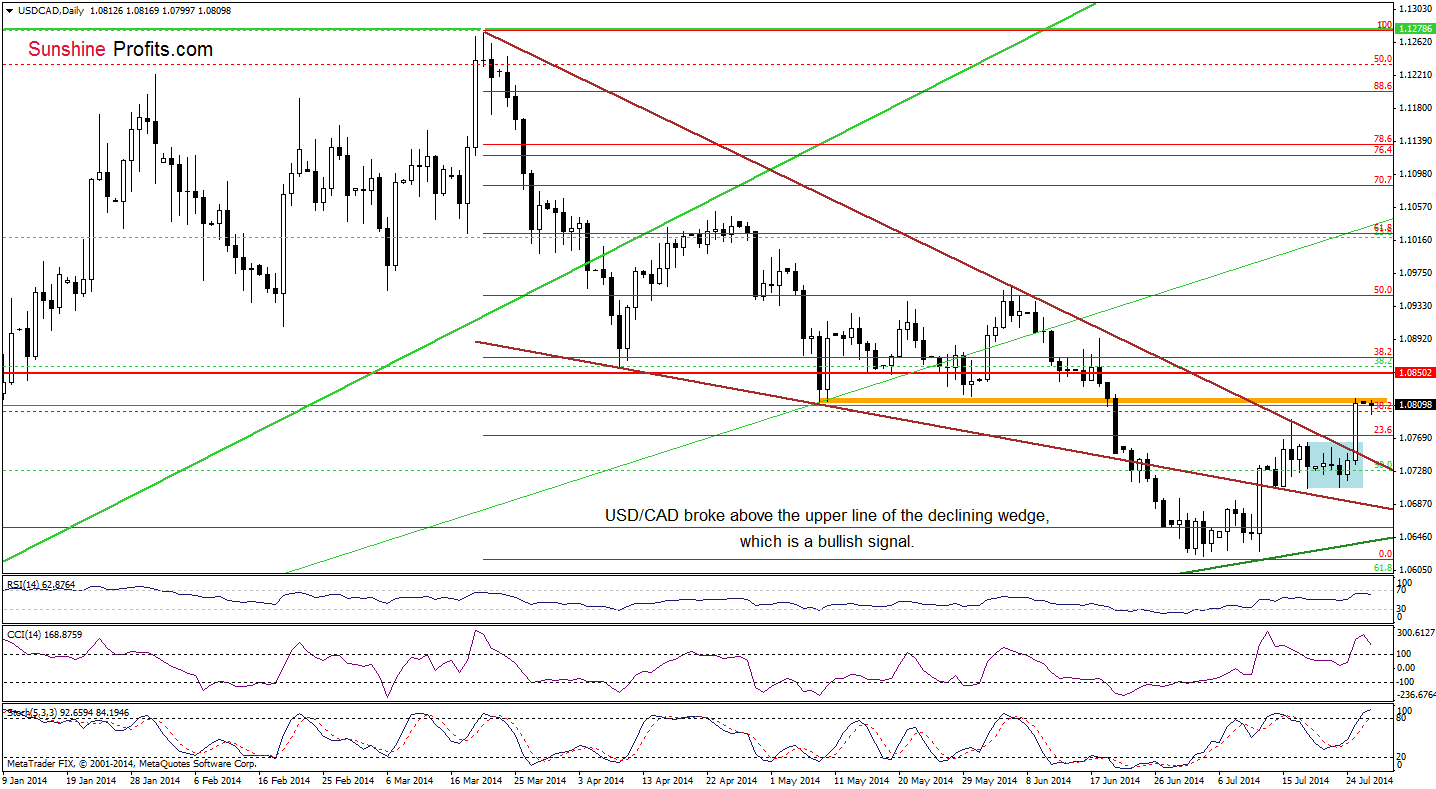Click the 1.10980 price axis value
Image resolution: width=1436 pixels, height=789 pixels.
[x=1416, y=174]
